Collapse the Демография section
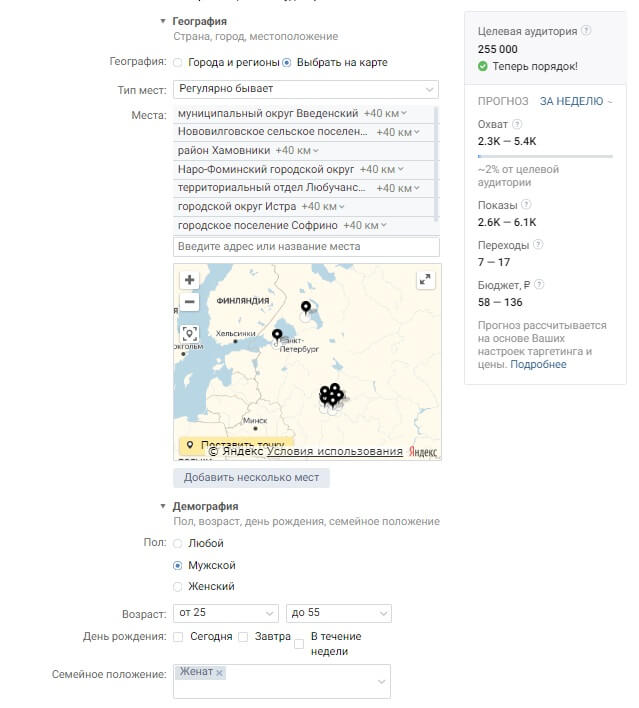The width and height of the screenshot is (639, 708). pos(163,506)
